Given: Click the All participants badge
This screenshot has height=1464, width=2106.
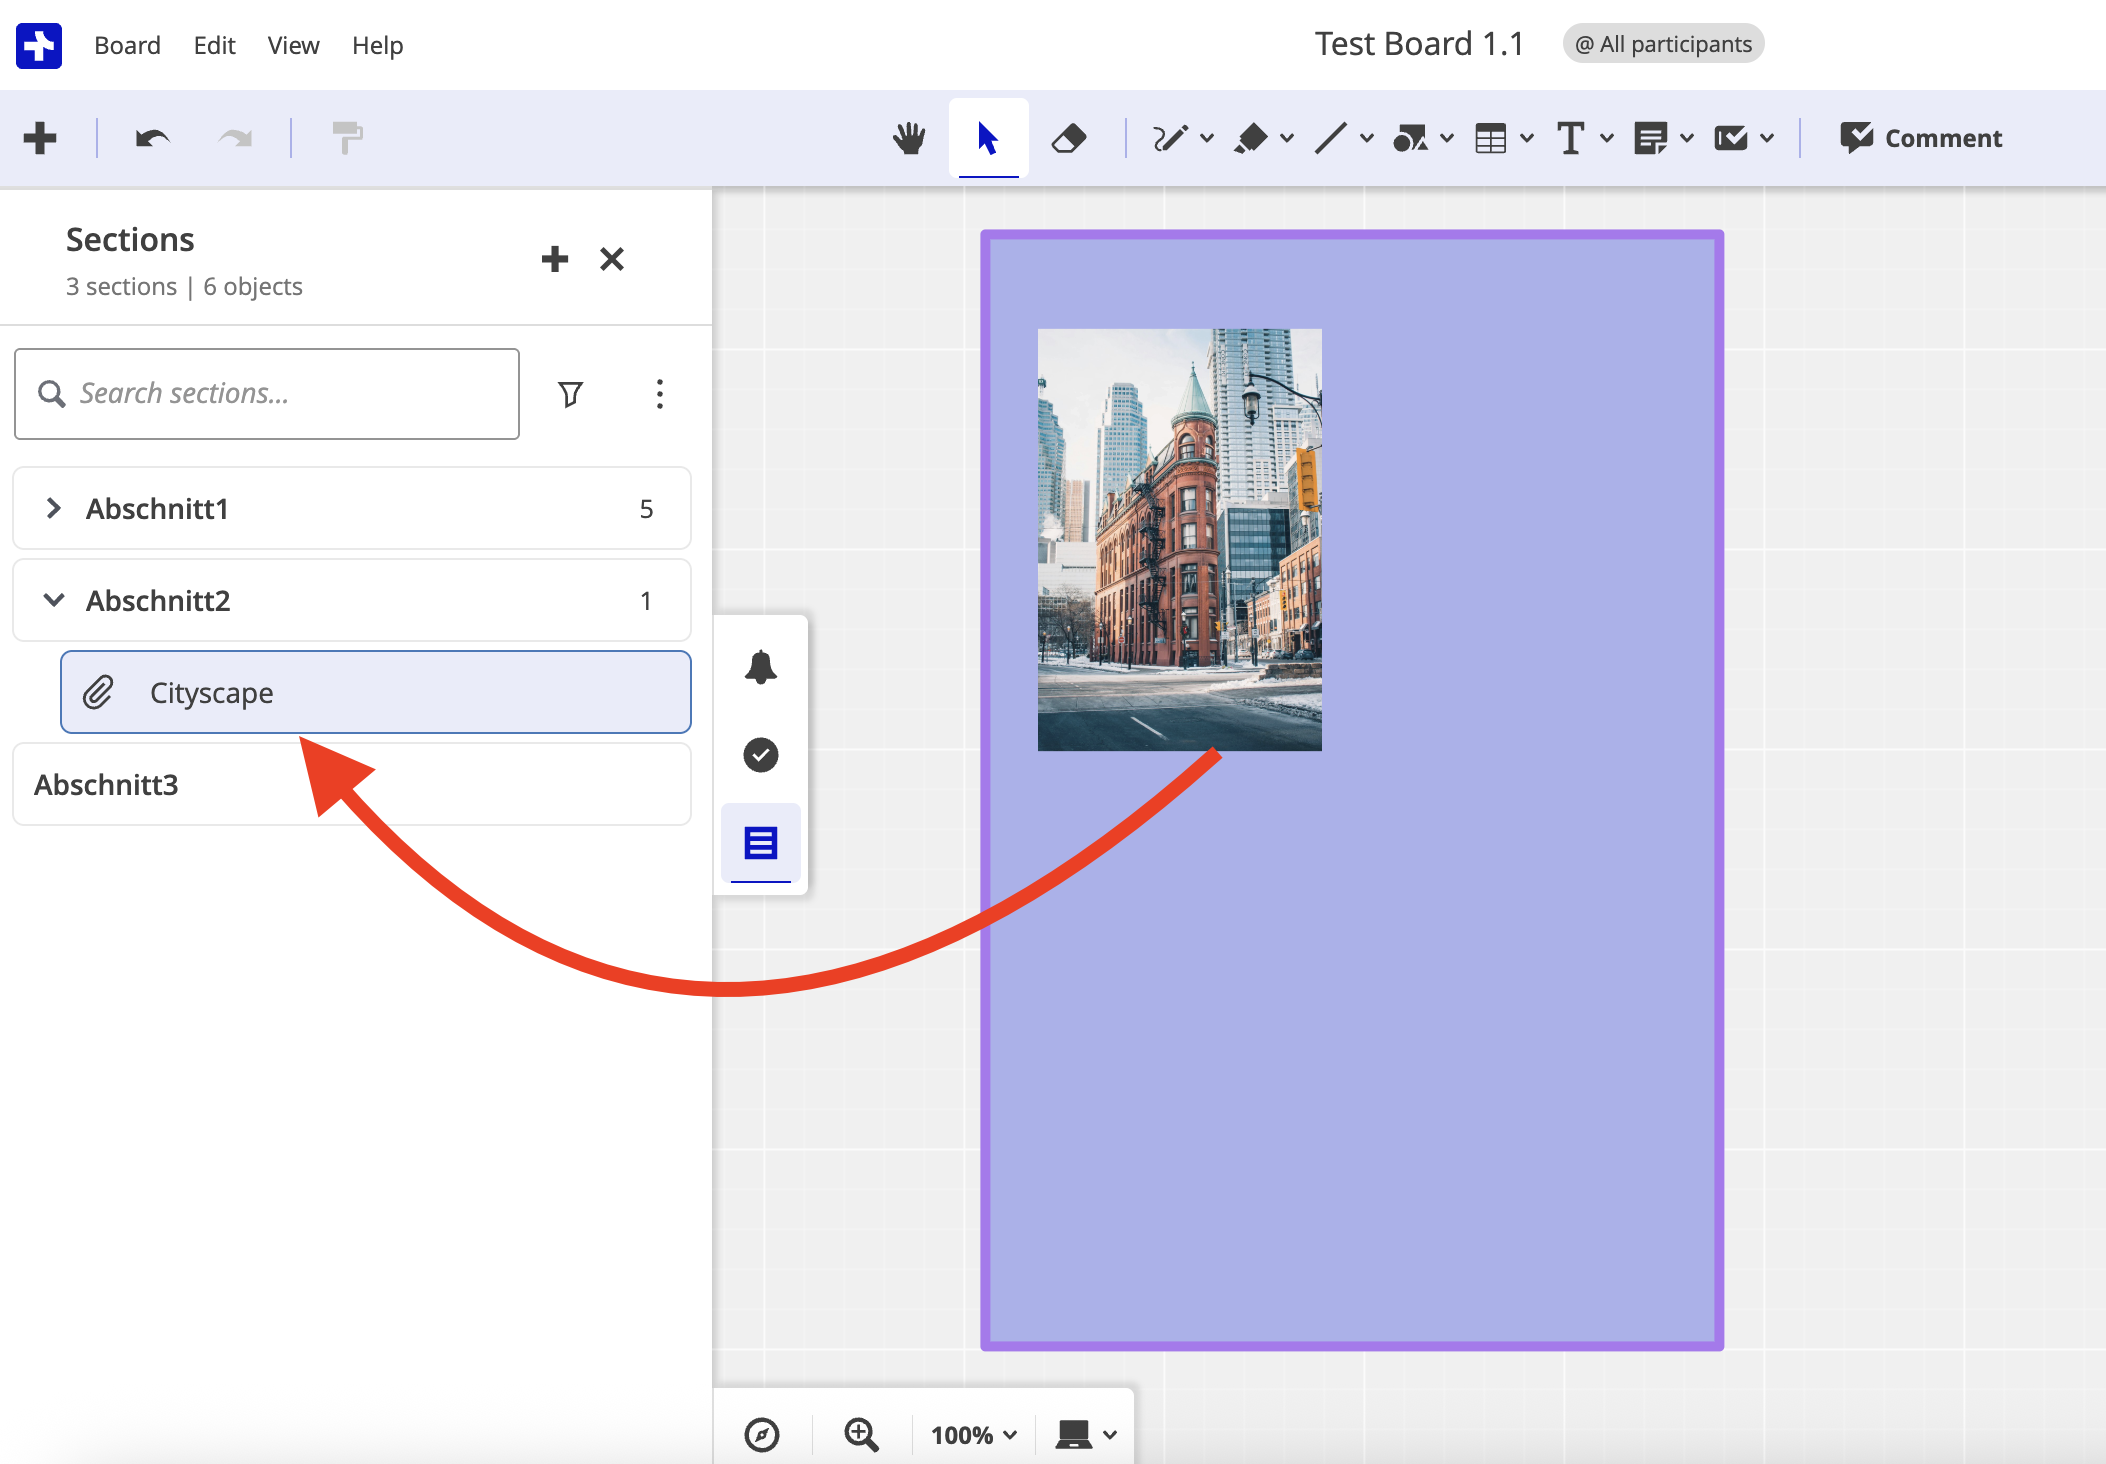Looking at the screenshot, I should click(x=1663, y=44).
